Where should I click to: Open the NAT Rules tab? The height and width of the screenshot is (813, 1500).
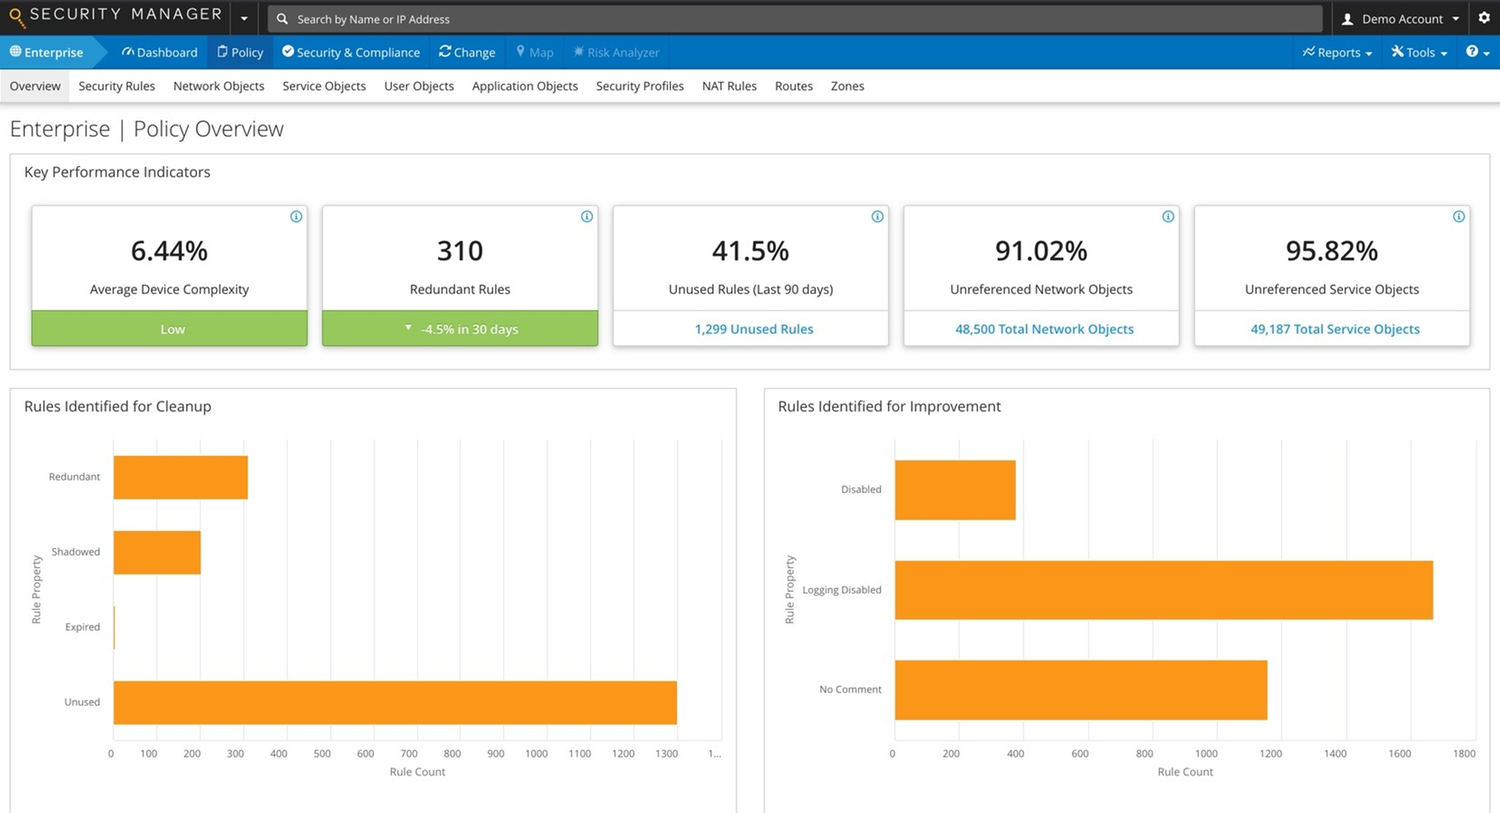click(x=729, y=86)
